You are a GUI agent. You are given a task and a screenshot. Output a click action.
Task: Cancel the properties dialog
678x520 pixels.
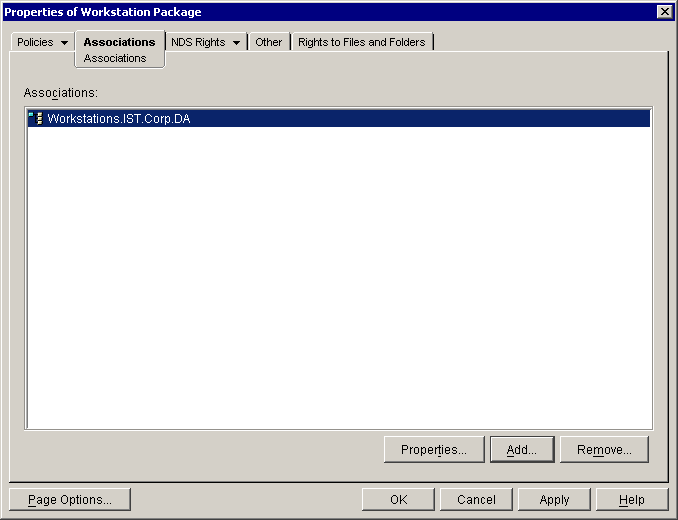click(476, 500)
